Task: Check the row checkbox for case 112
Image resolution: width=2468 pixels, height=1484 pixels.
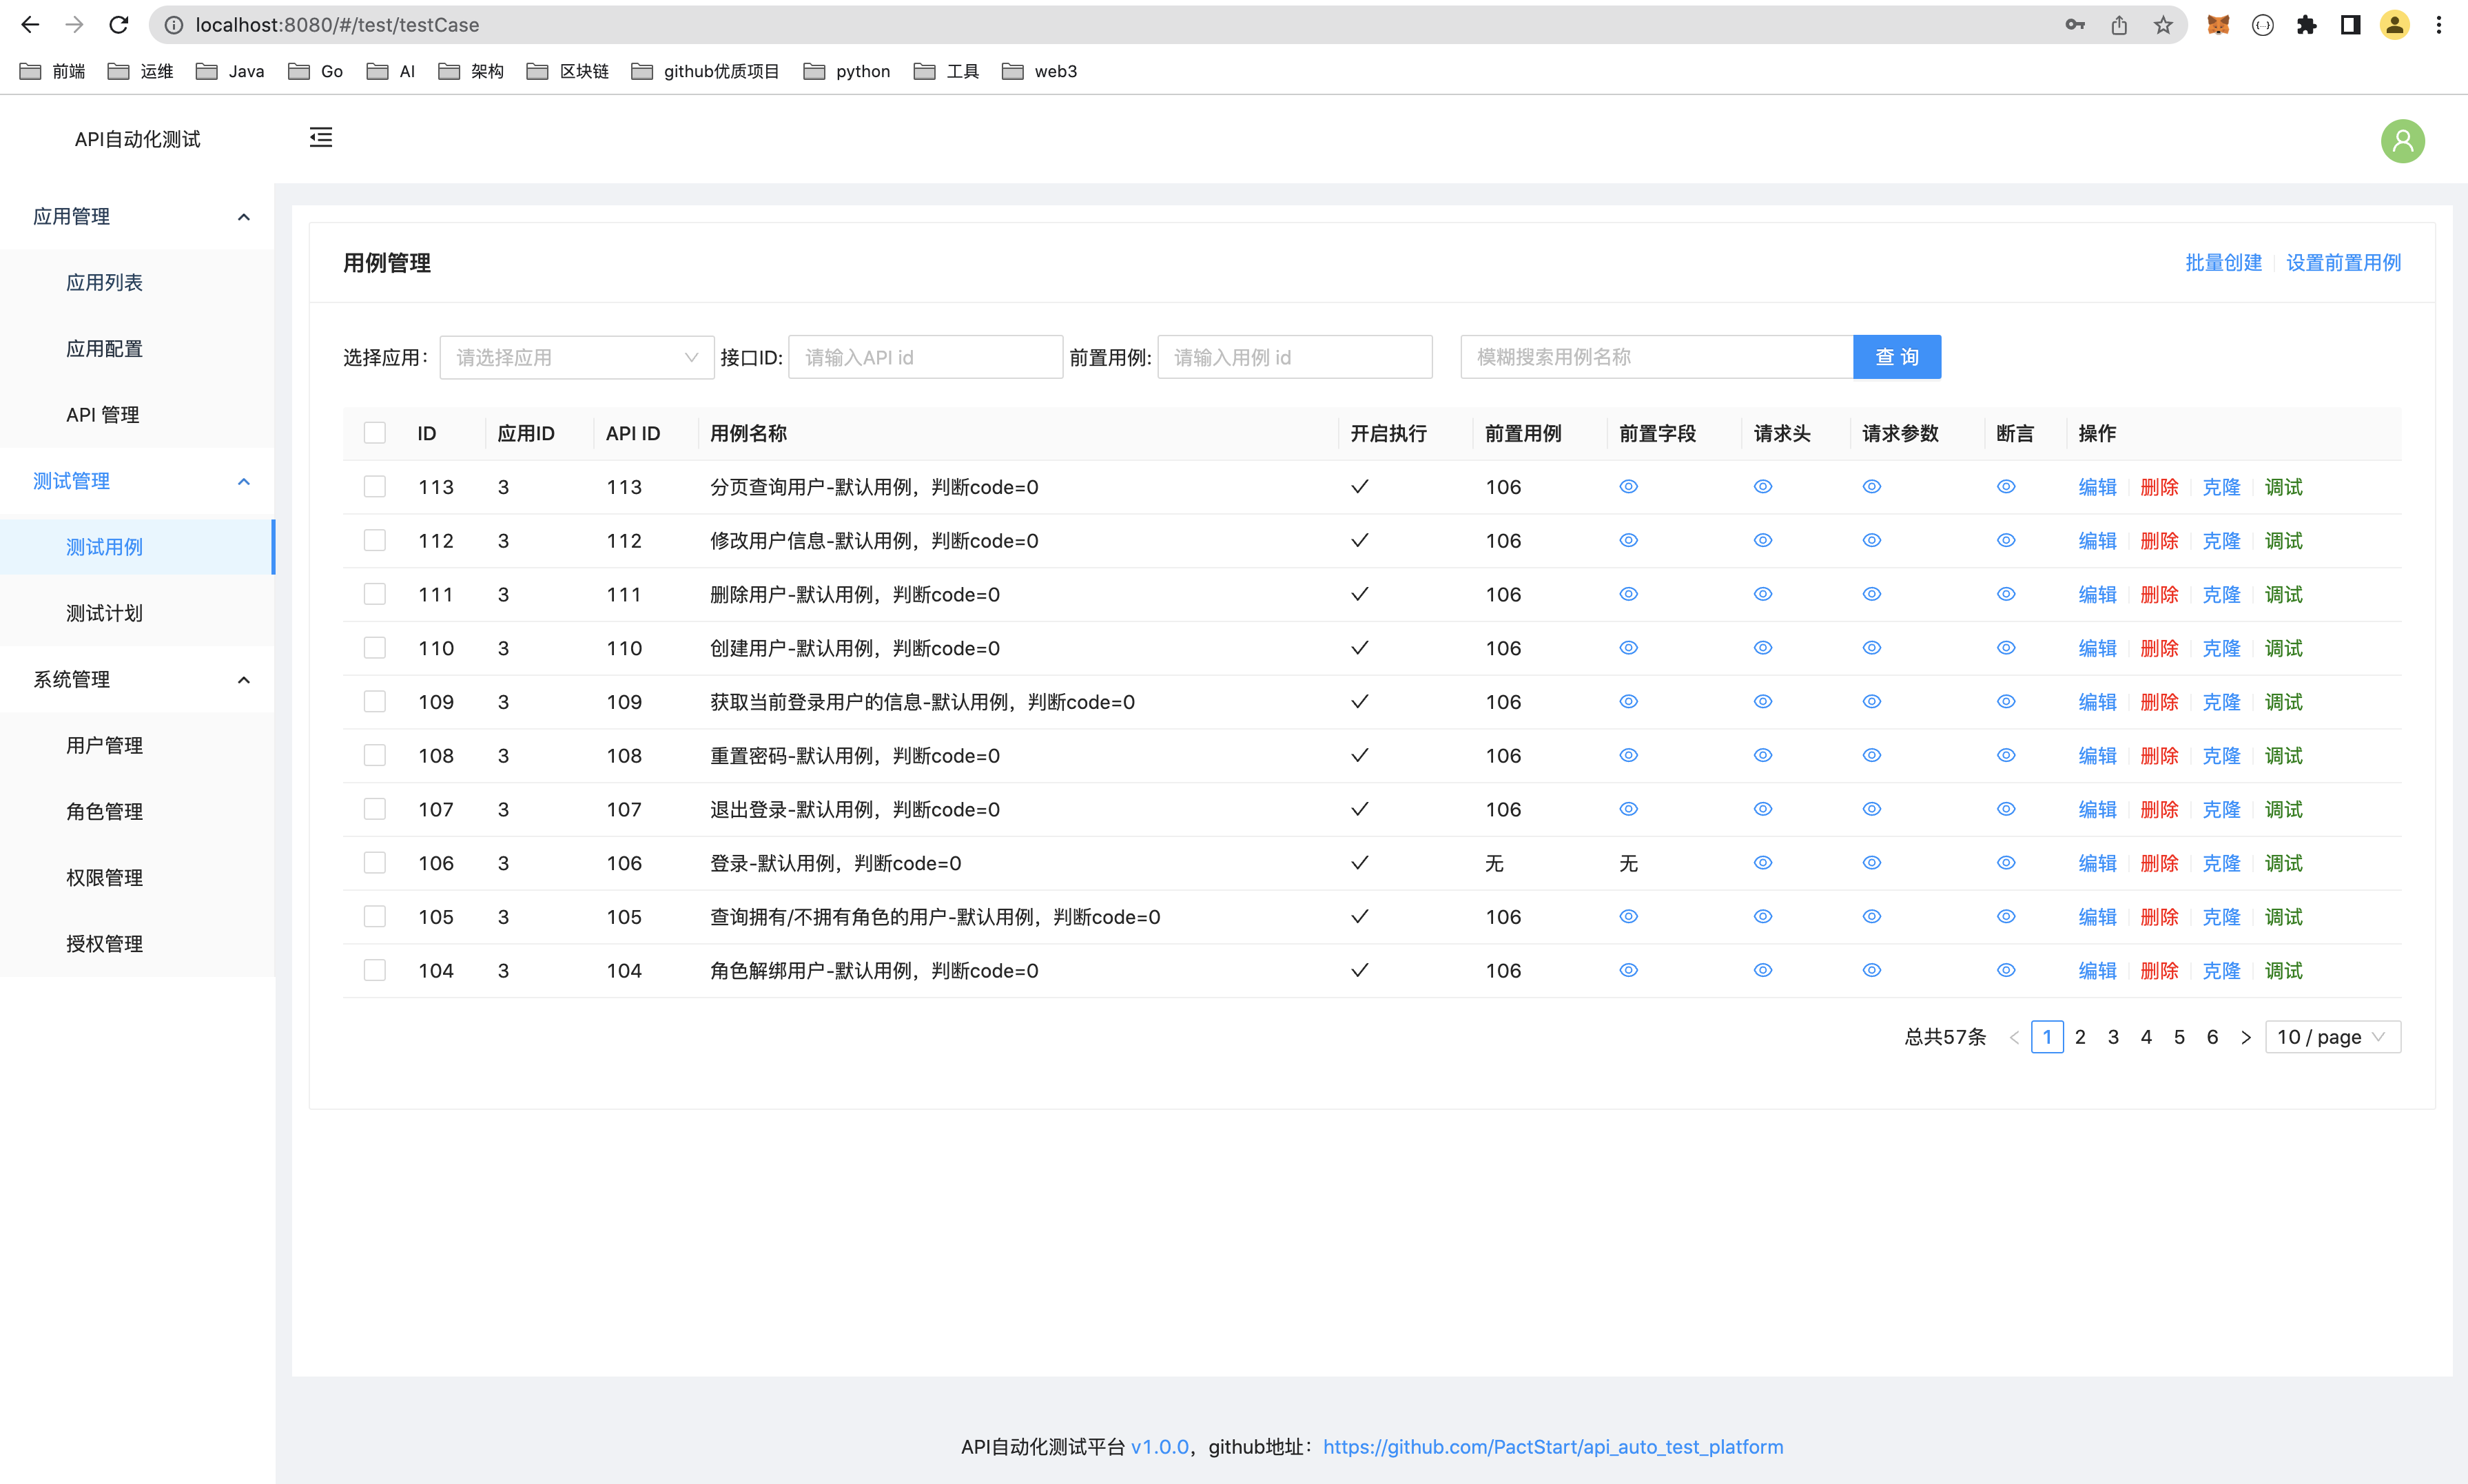Action: (x=374, y=541)
